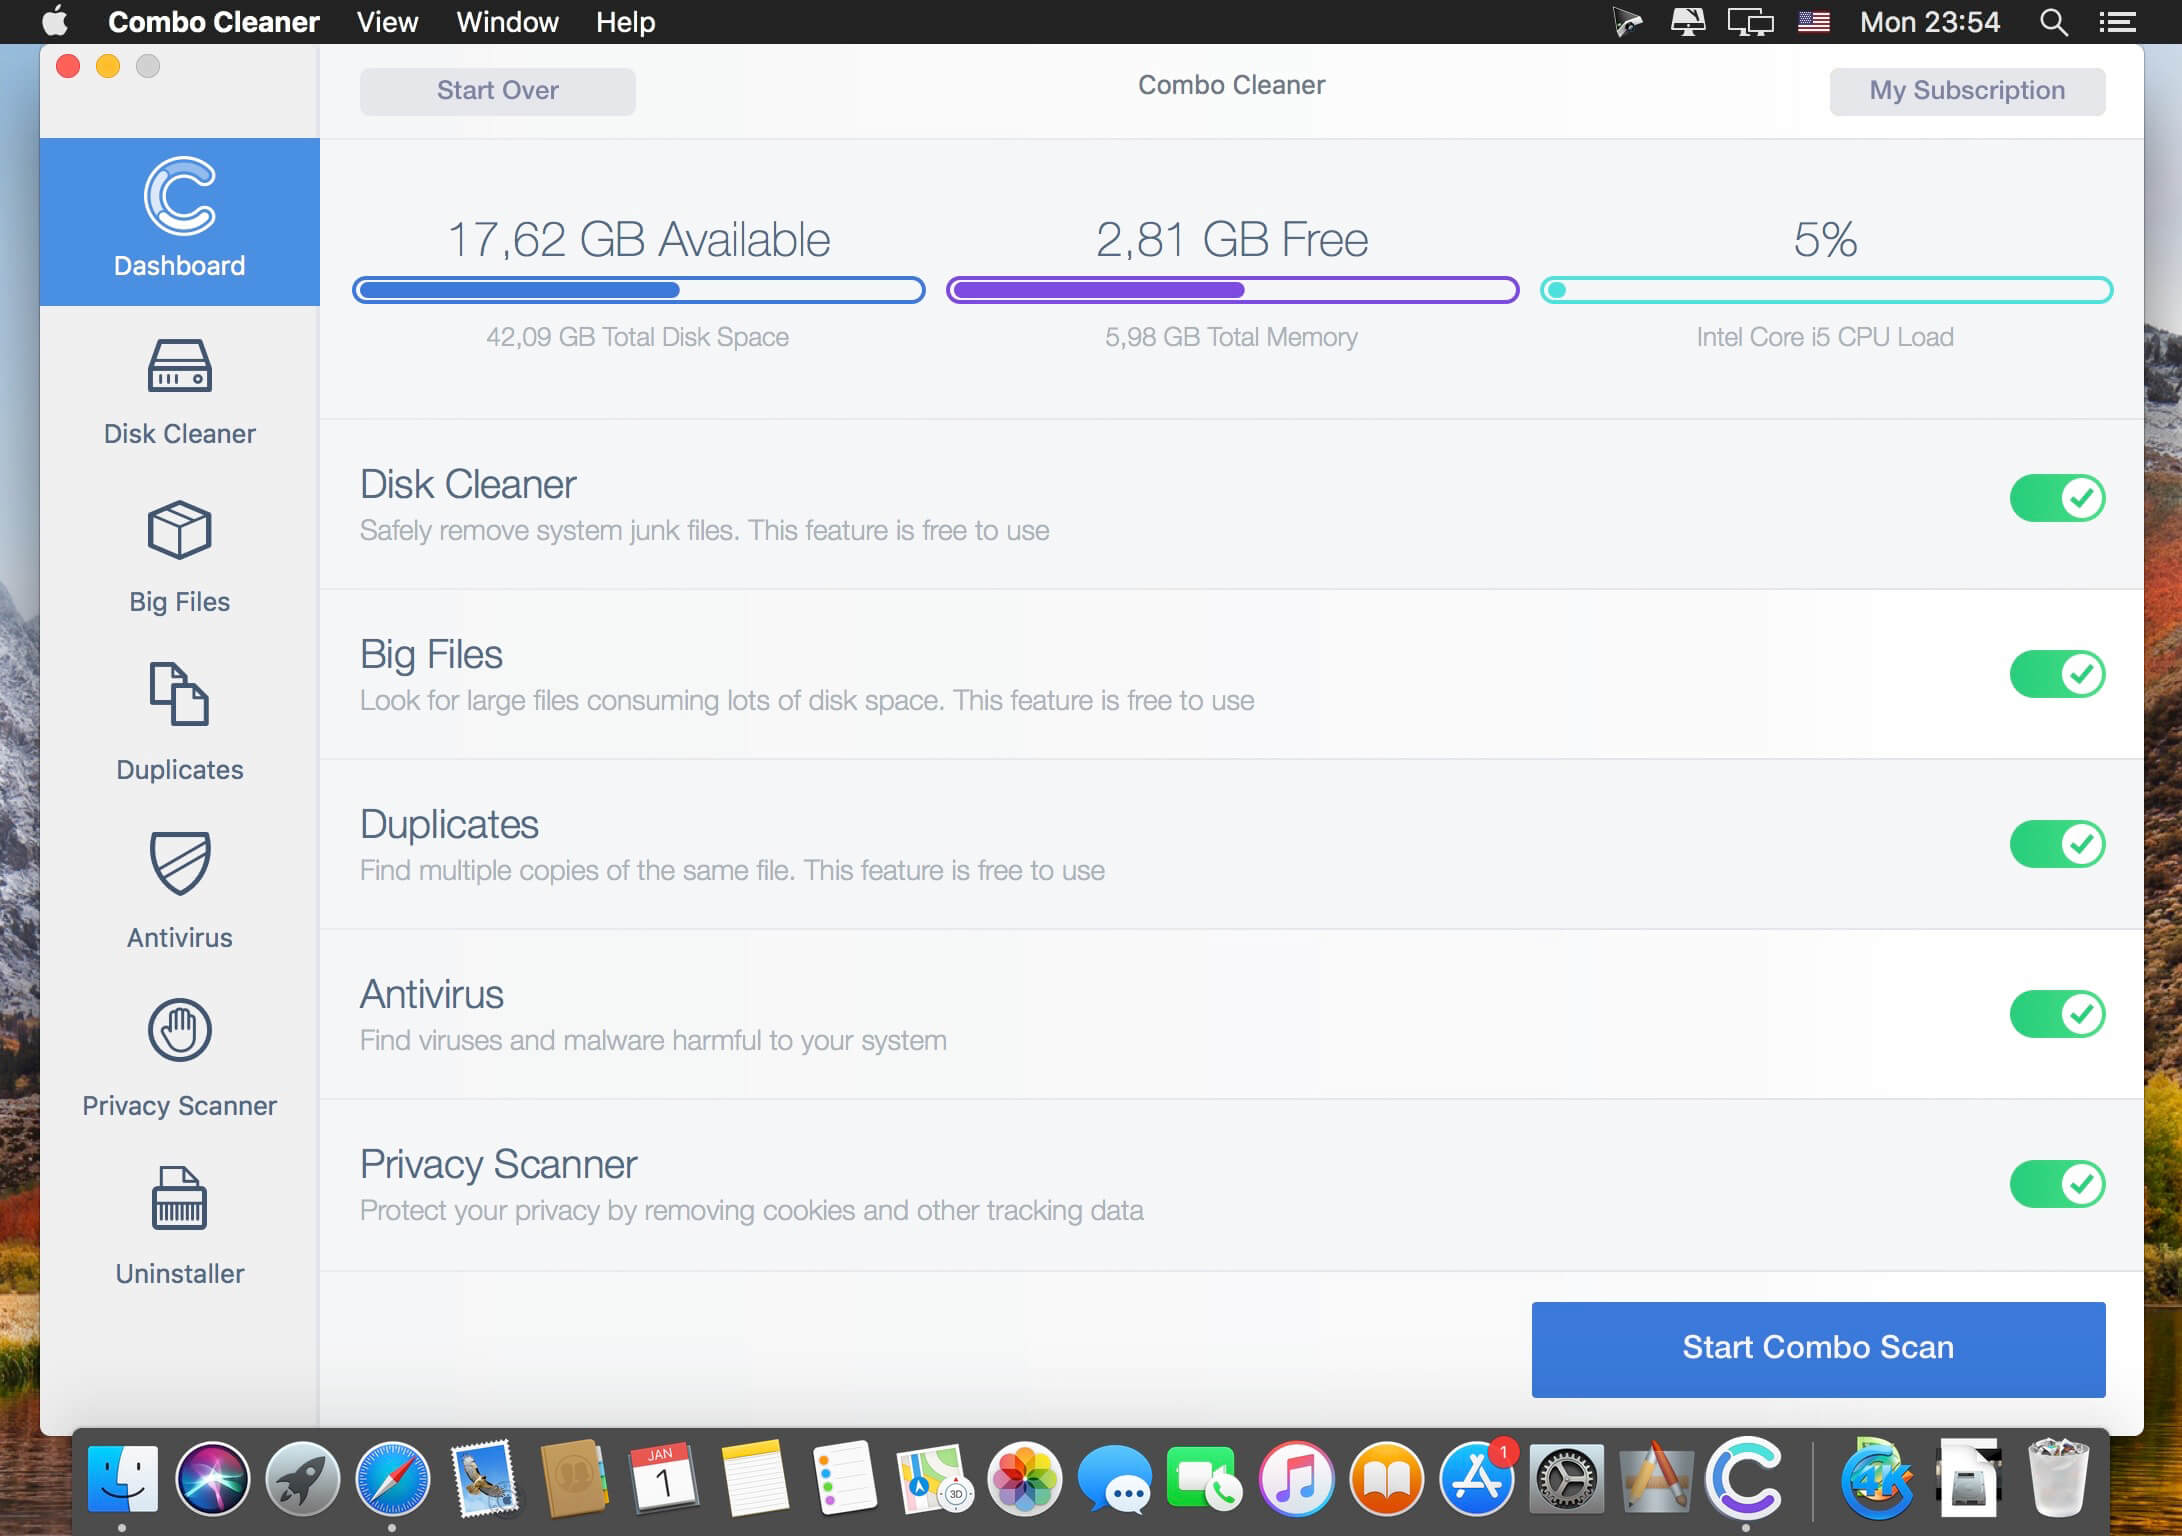Click the My Subscription button
The image size is (2182, 1536).
[1966, 91]
